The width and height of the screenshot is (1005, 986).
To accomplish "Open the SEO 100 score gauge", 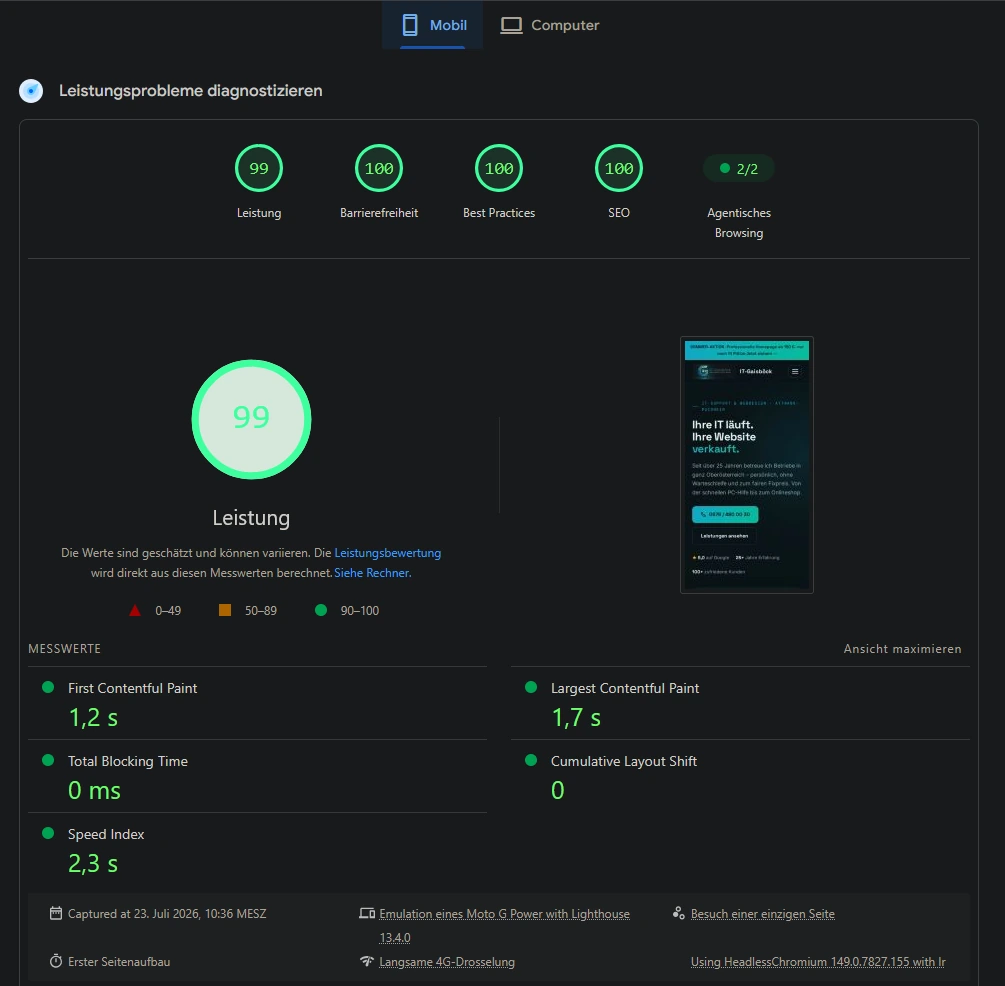I will click(619, 169).
